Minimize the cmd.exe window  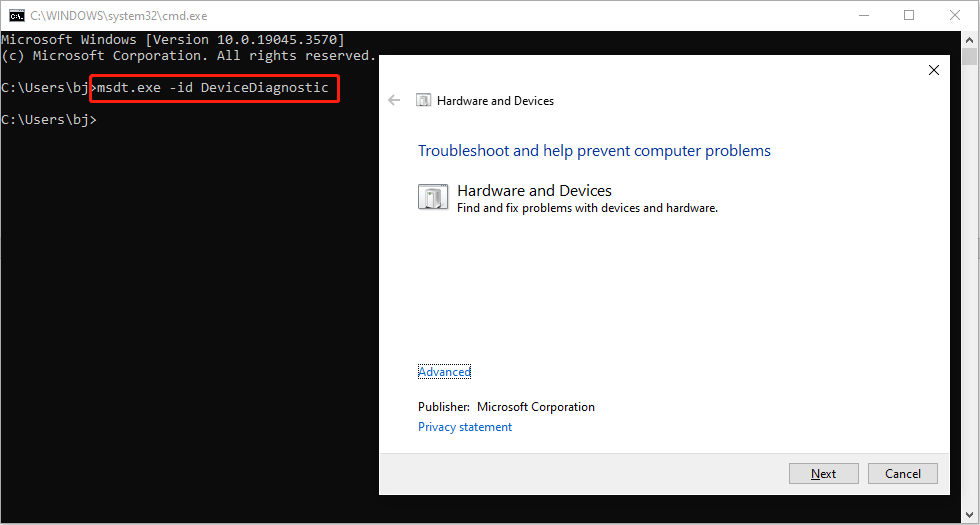click(x=864, y=16)
